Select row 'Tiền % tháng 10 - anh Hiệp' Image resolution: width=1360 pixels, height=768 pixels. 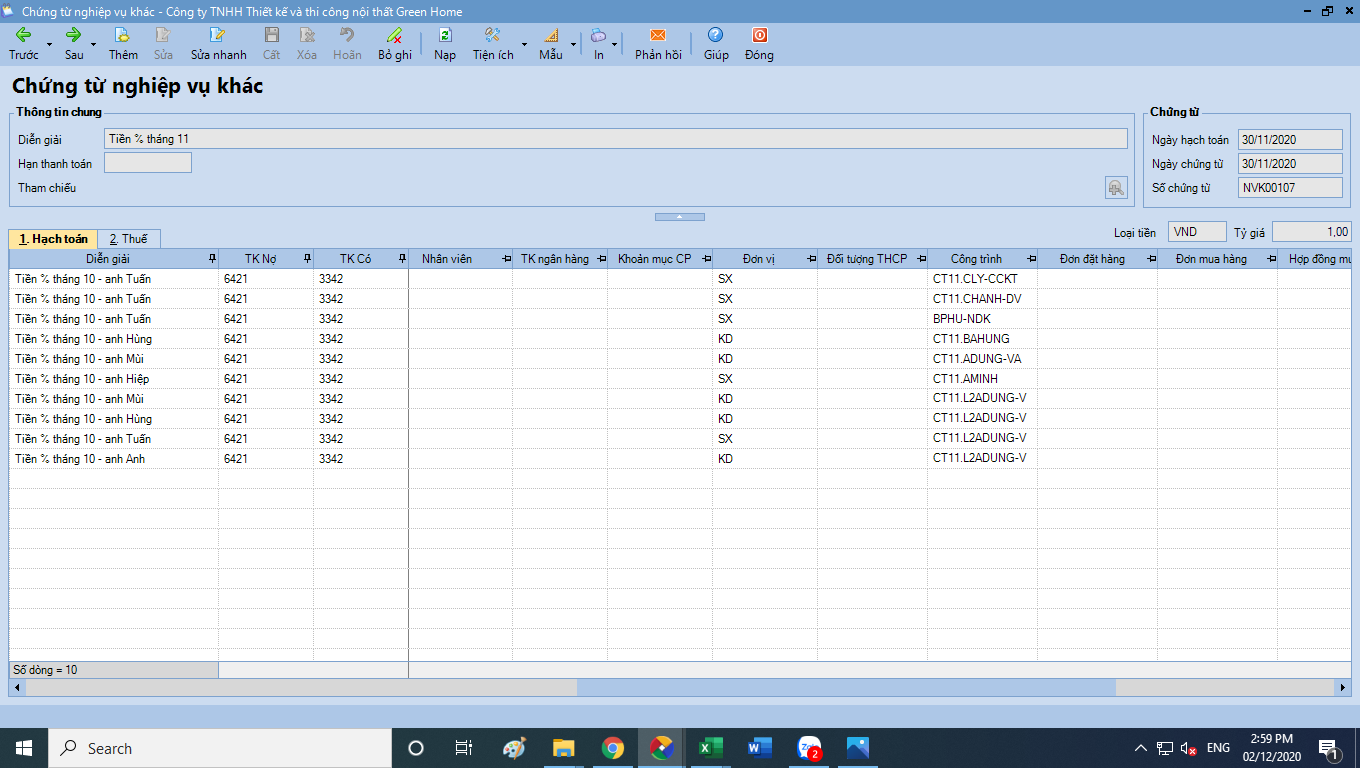click(x=680, y=379)
